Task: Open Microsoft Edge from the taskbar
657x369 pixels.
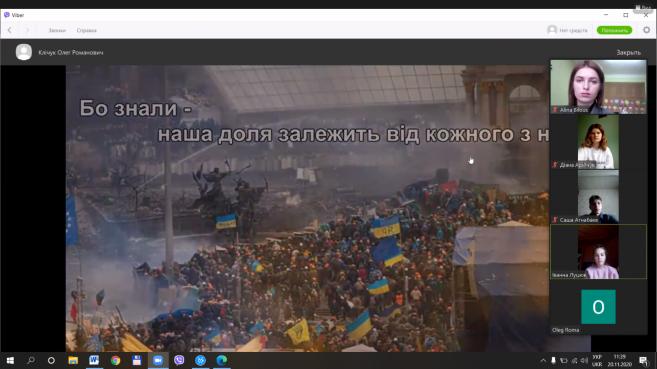Action: (x=222, y=360)
